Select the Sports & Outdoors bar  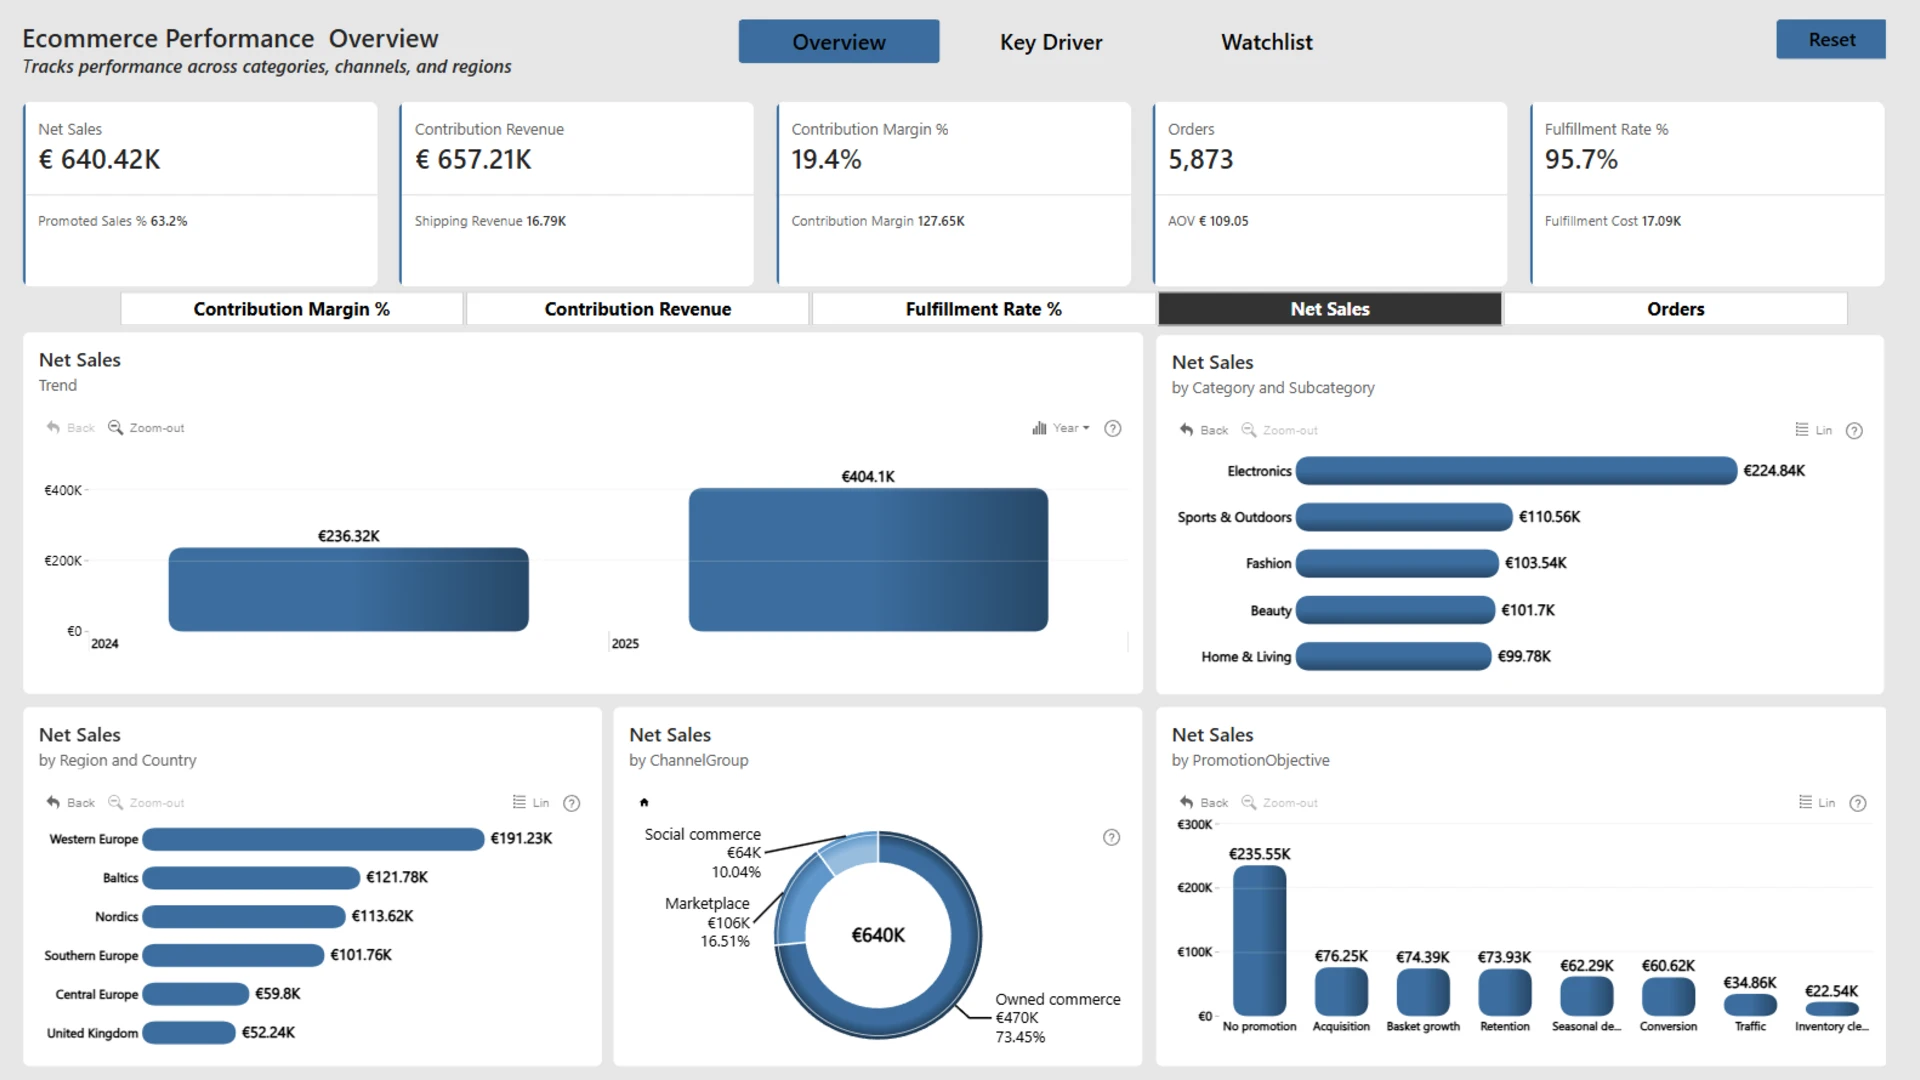pyautogui.click(x=1404, y=517)
